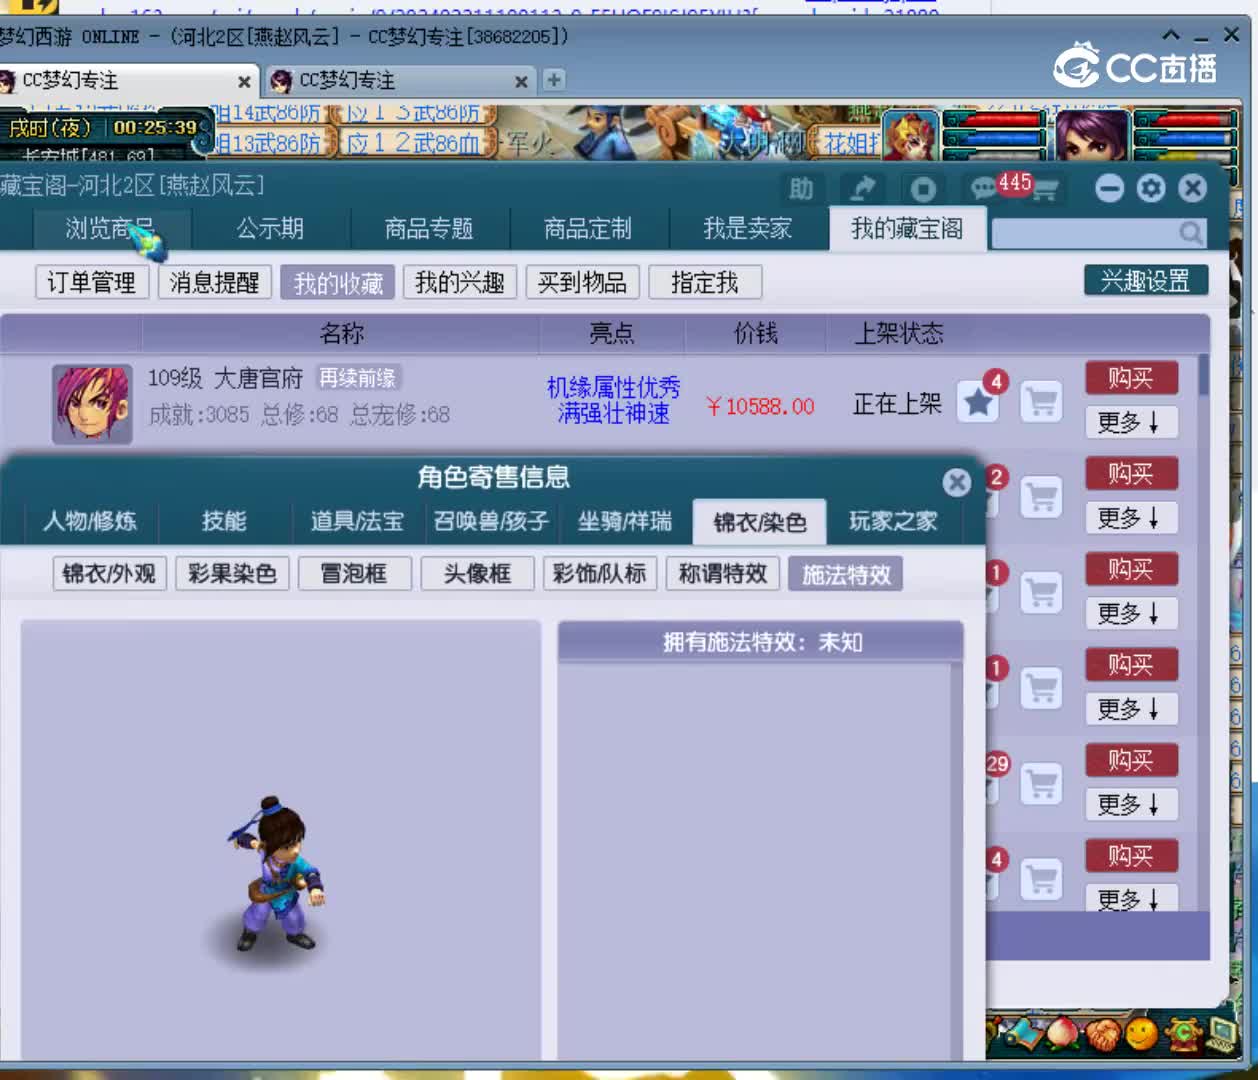Image resolution: width=1258 pixels, height=1080 pixels.
Task: Click the 大唐官府 character avatar
Action: pos(92,404)
